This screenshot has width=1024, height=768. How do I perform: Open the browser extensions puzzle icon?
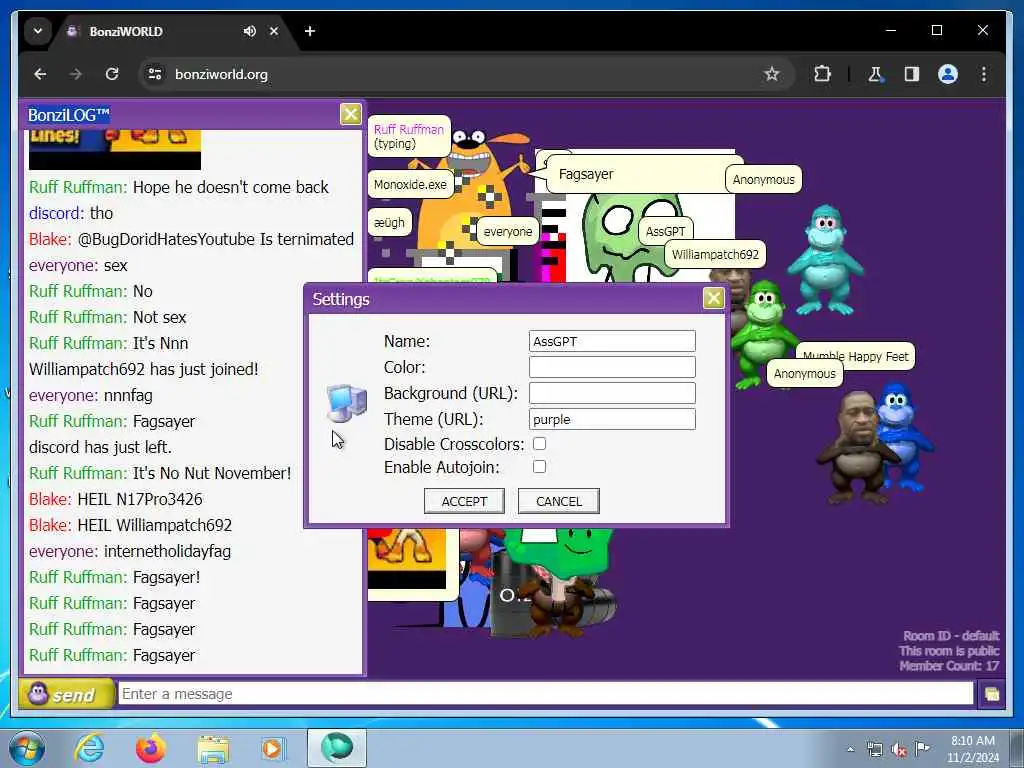(823, 74)
